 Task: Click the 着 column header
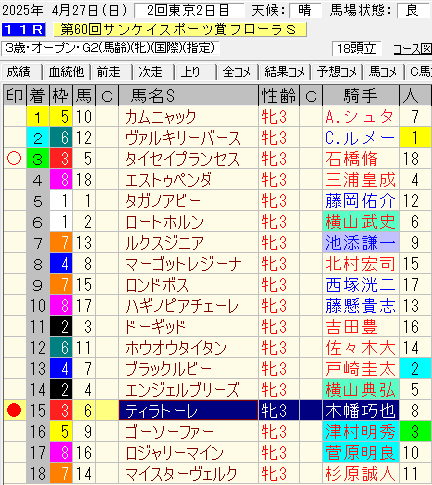38,96
